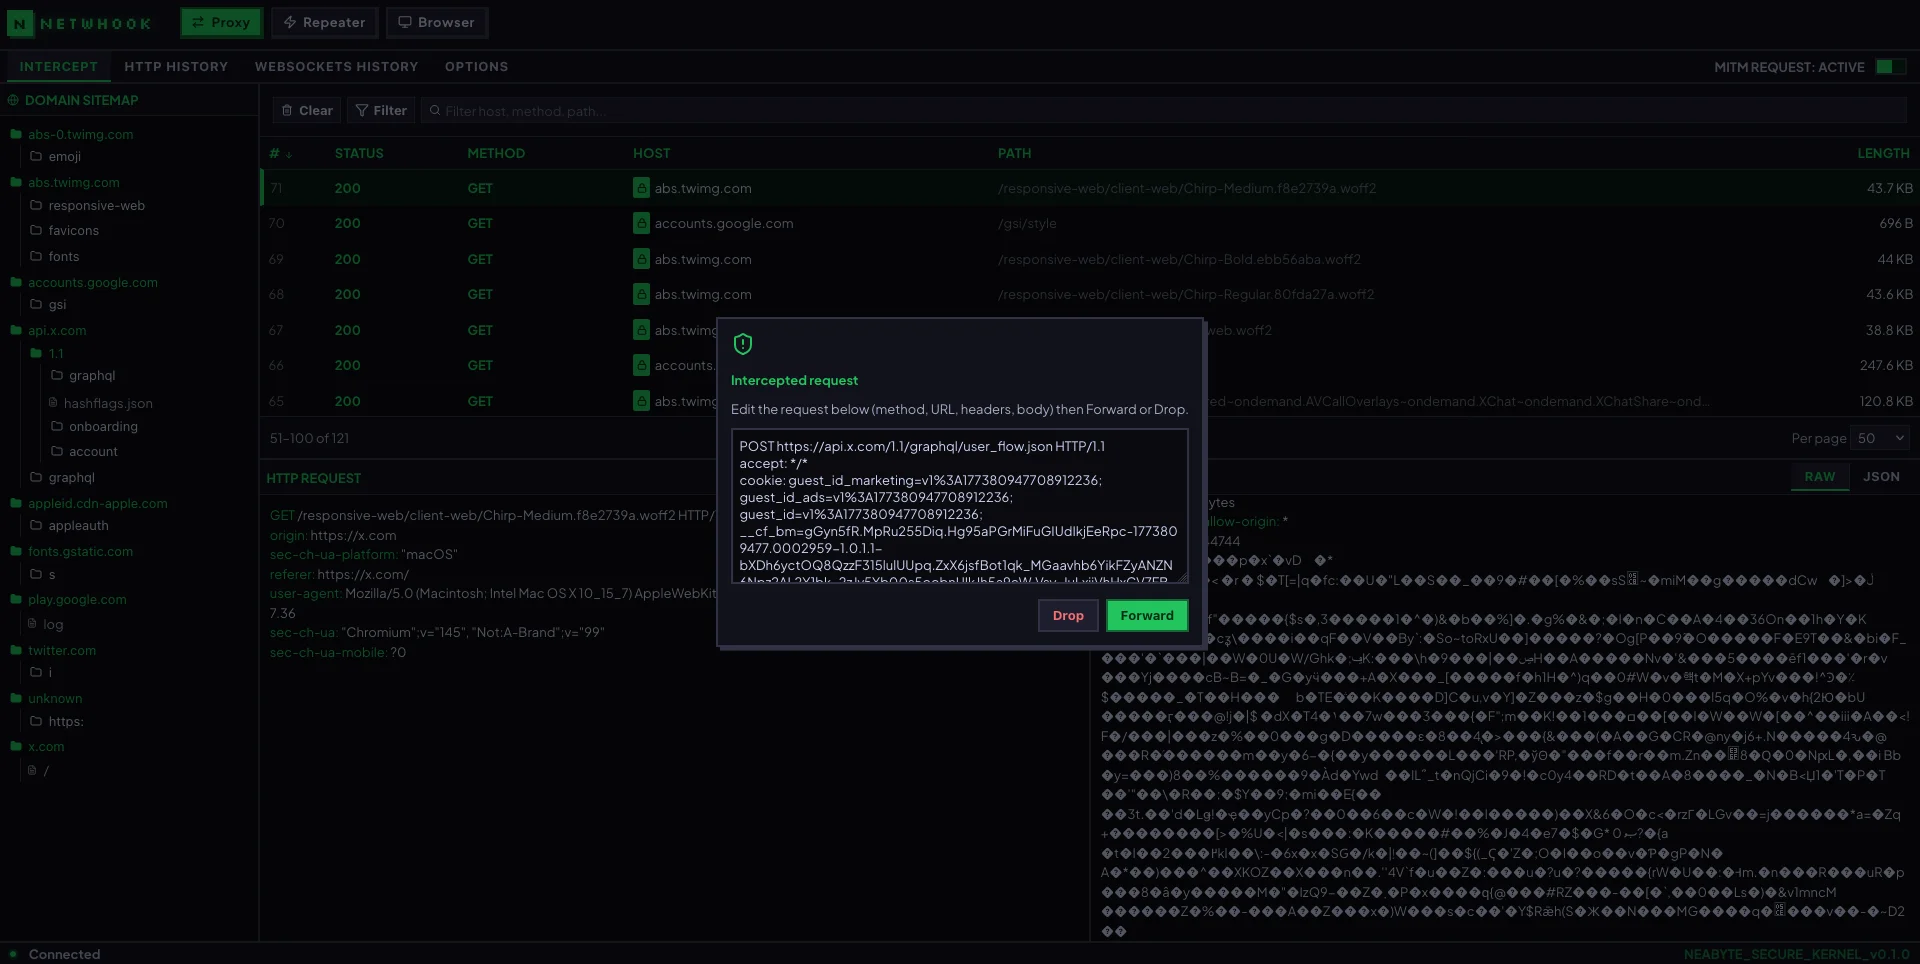The image size is (1920, 964).
Task: Drop the intercepted request
Action: pyautogui.click(x=1068, y=615)
